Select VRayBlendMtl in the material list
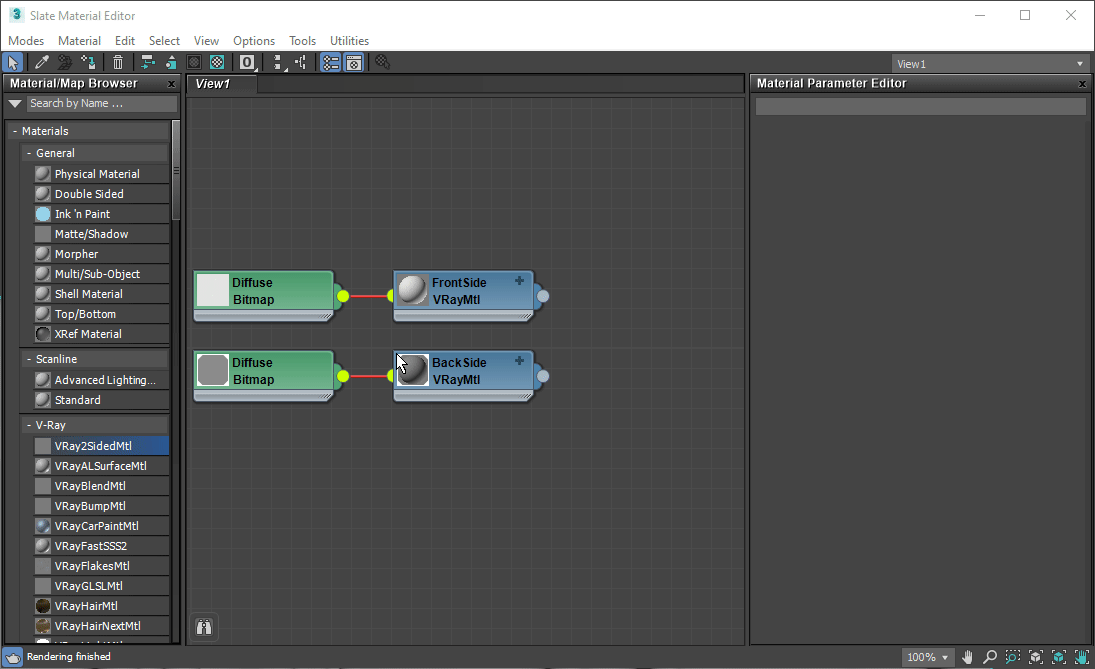The height and width of the screenshot is (669, 1095). click(90, 486)
